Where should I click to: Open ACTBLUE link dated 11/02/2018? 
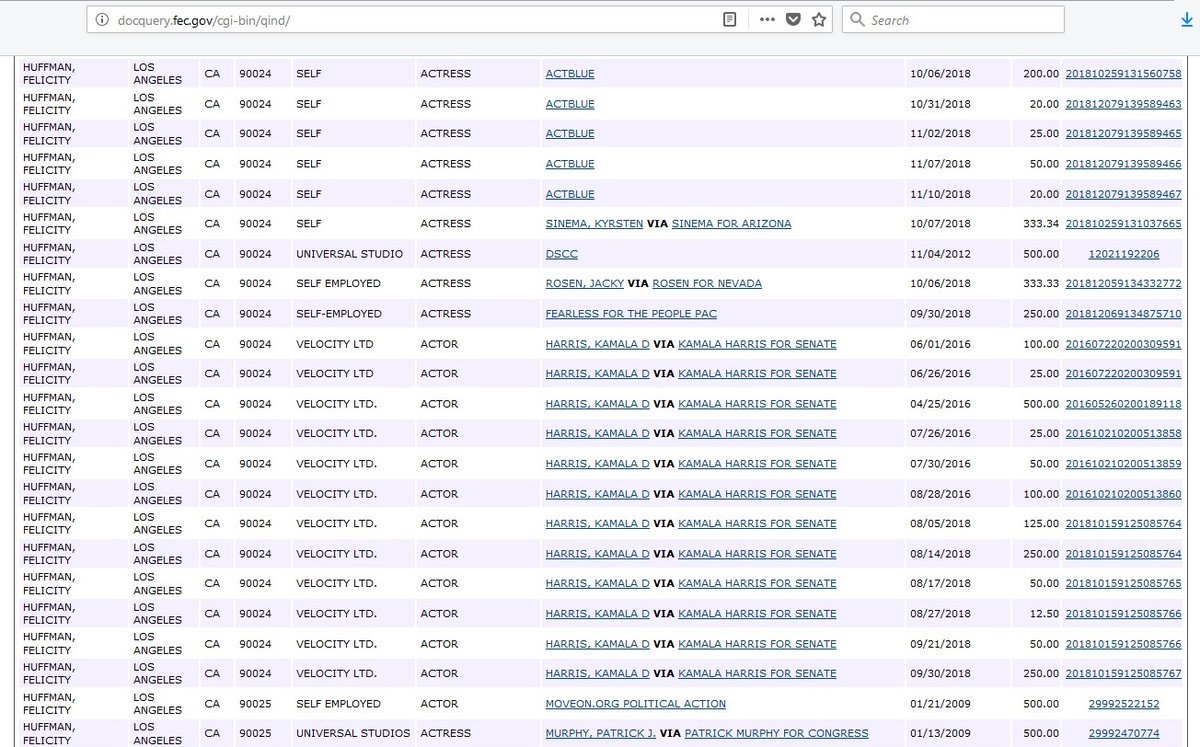570,134
